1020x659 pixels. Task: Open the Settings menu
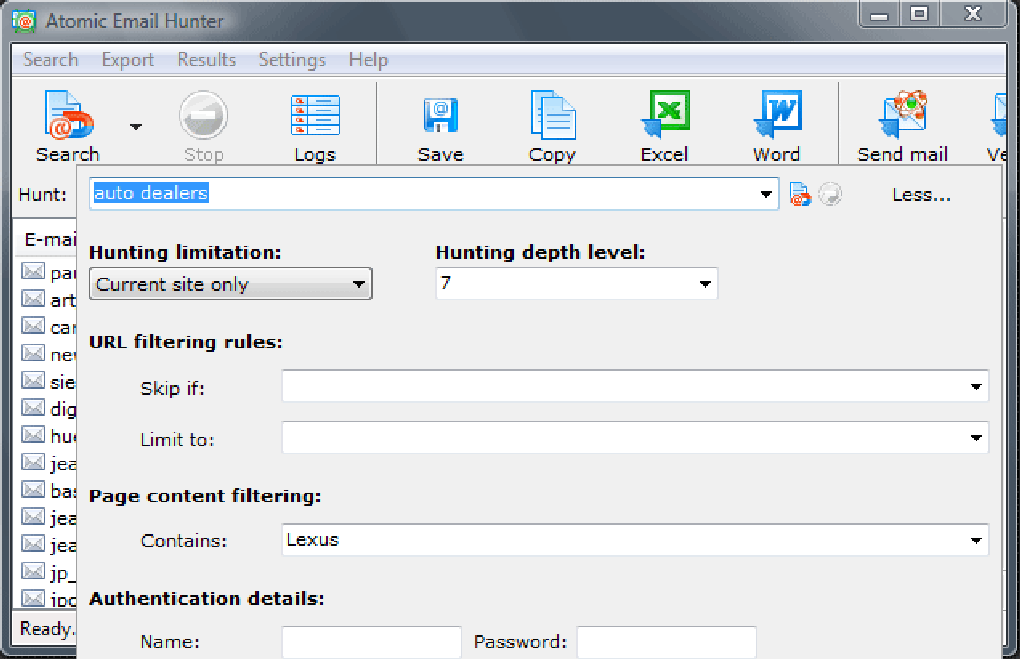click(x=292, y=60)
